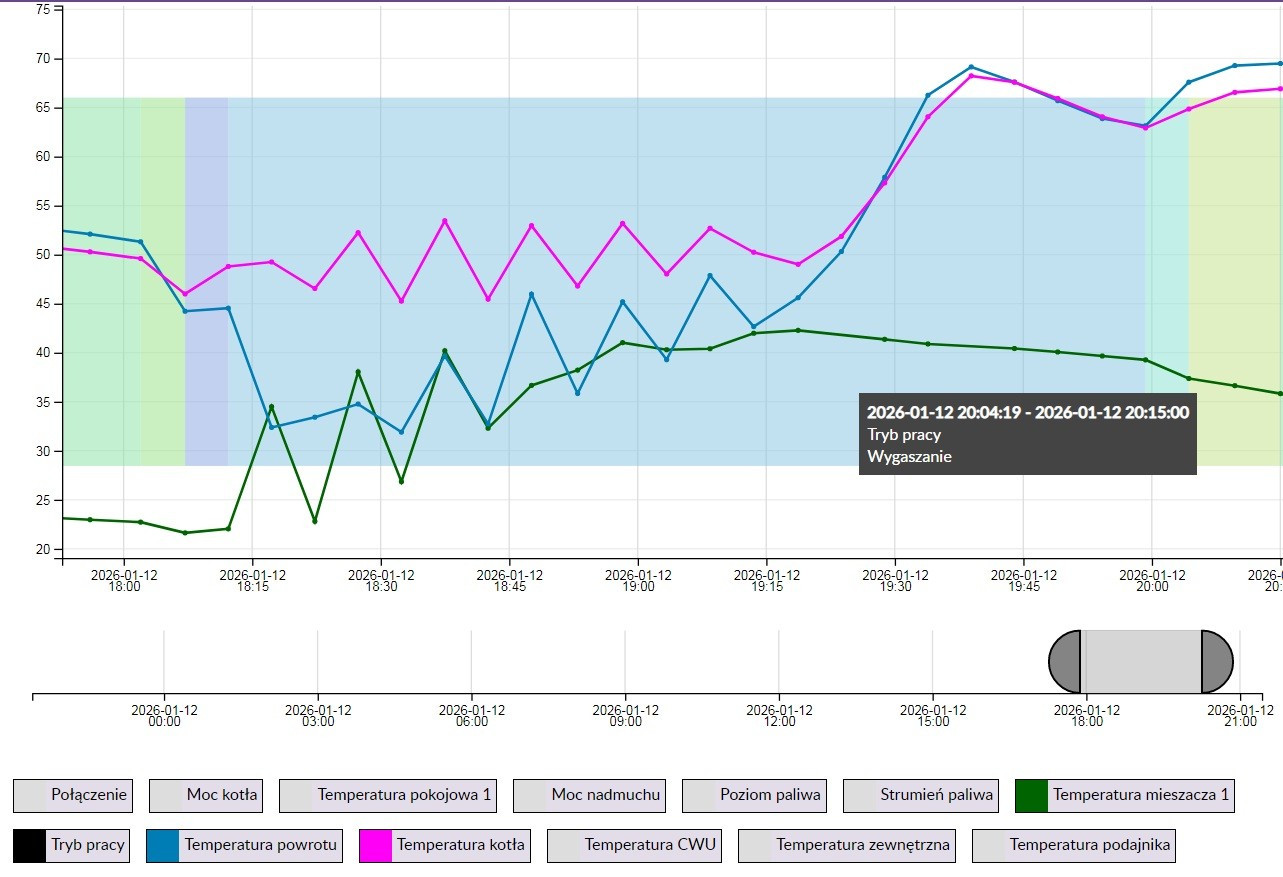The height and width of the screenshot is (877, 1283).
Task: Toggle Moc kotła series visibility
Action: pyautogui.click(x=206, y=796)
